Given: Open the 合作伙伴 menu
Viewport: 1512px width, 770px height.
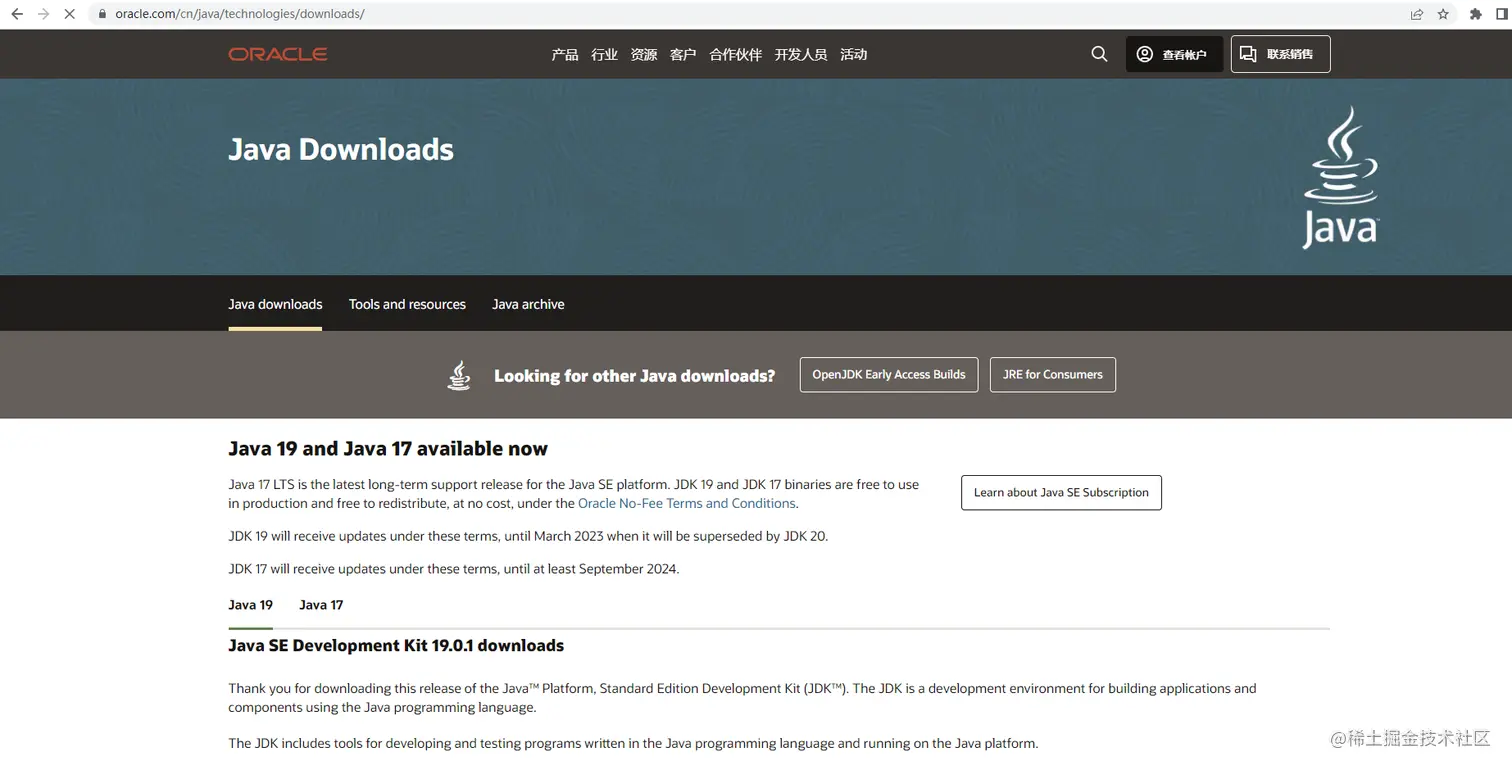Looking at the screenshot, I should (735, 54).
